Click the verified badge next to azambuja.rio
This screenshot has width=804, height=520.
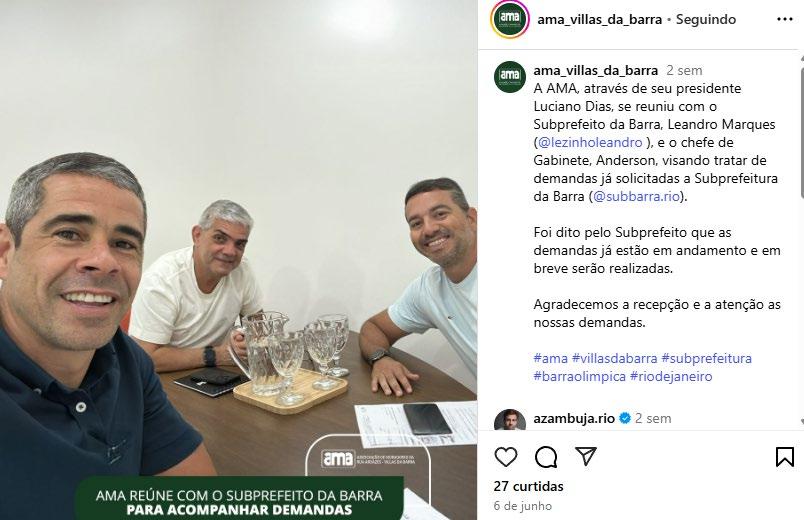point(625,418)
